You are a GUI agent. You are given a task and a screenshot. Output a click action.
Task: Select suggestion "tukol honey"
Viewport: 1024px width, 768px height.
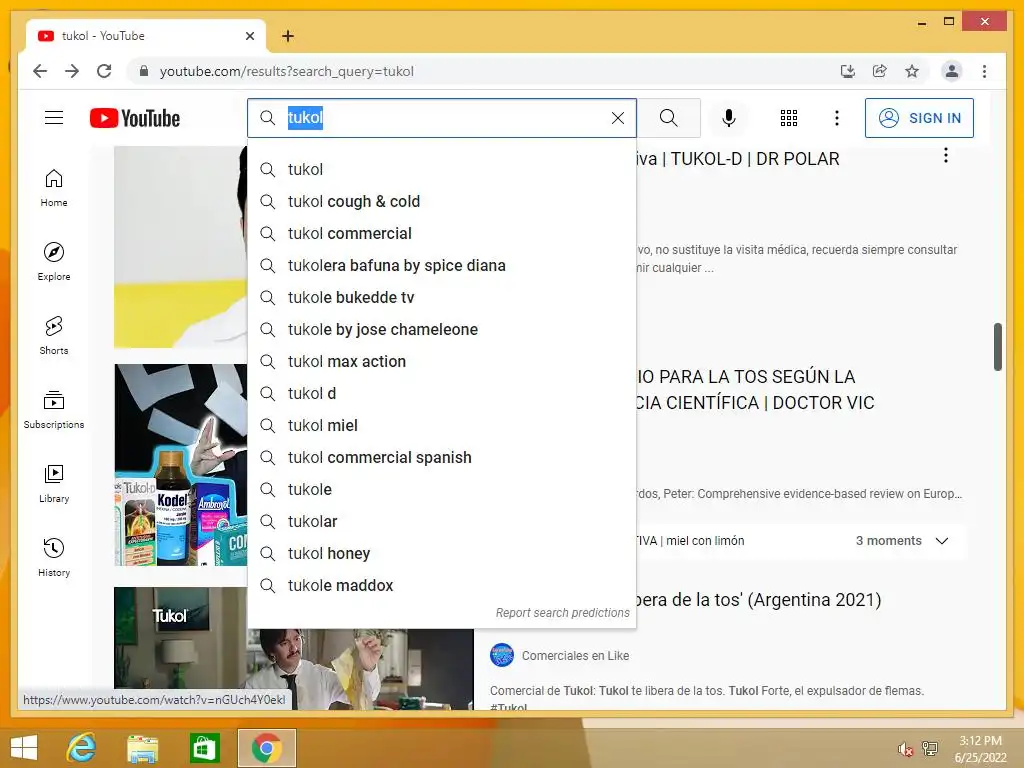point(442,553)
